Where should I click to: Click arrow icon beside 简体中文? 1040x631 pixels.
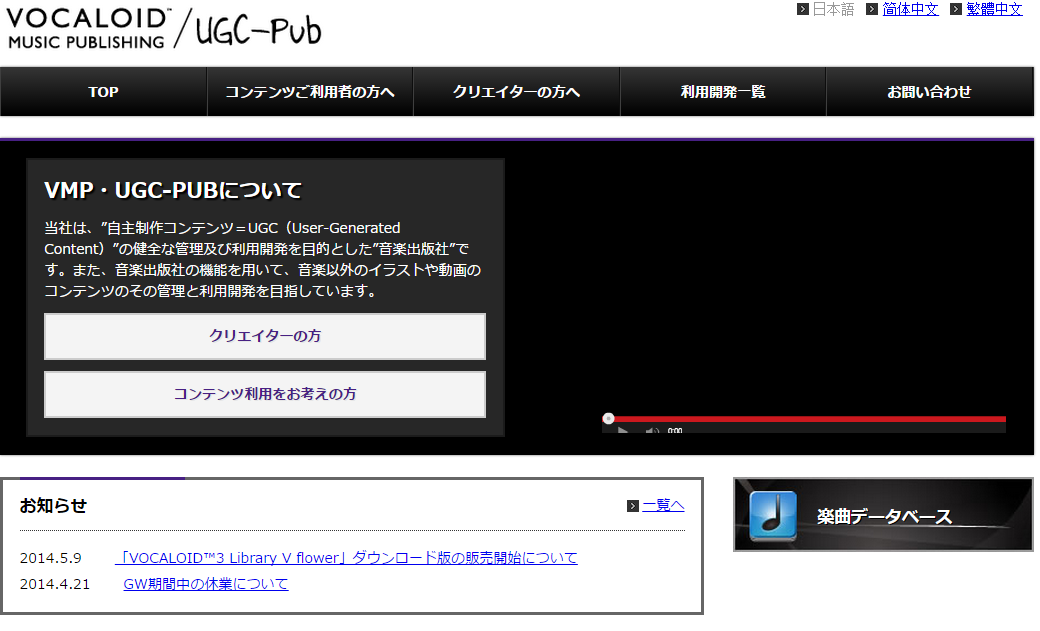(x=872, y=9)
